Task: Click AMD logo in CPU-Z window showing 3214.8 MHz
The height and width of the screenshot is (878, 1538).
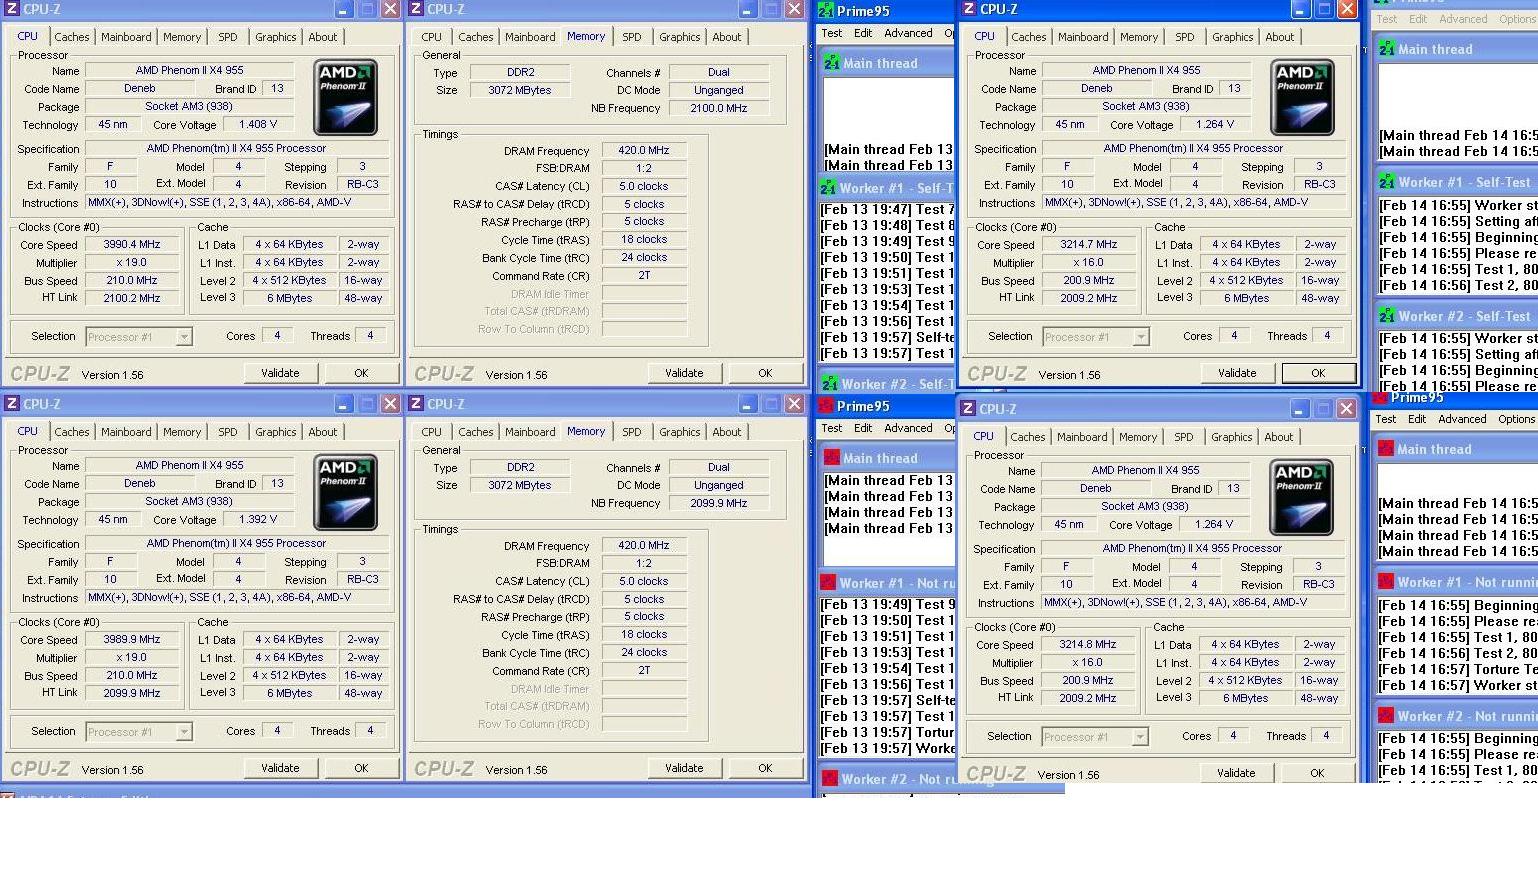Action: tap(1302, 498)
